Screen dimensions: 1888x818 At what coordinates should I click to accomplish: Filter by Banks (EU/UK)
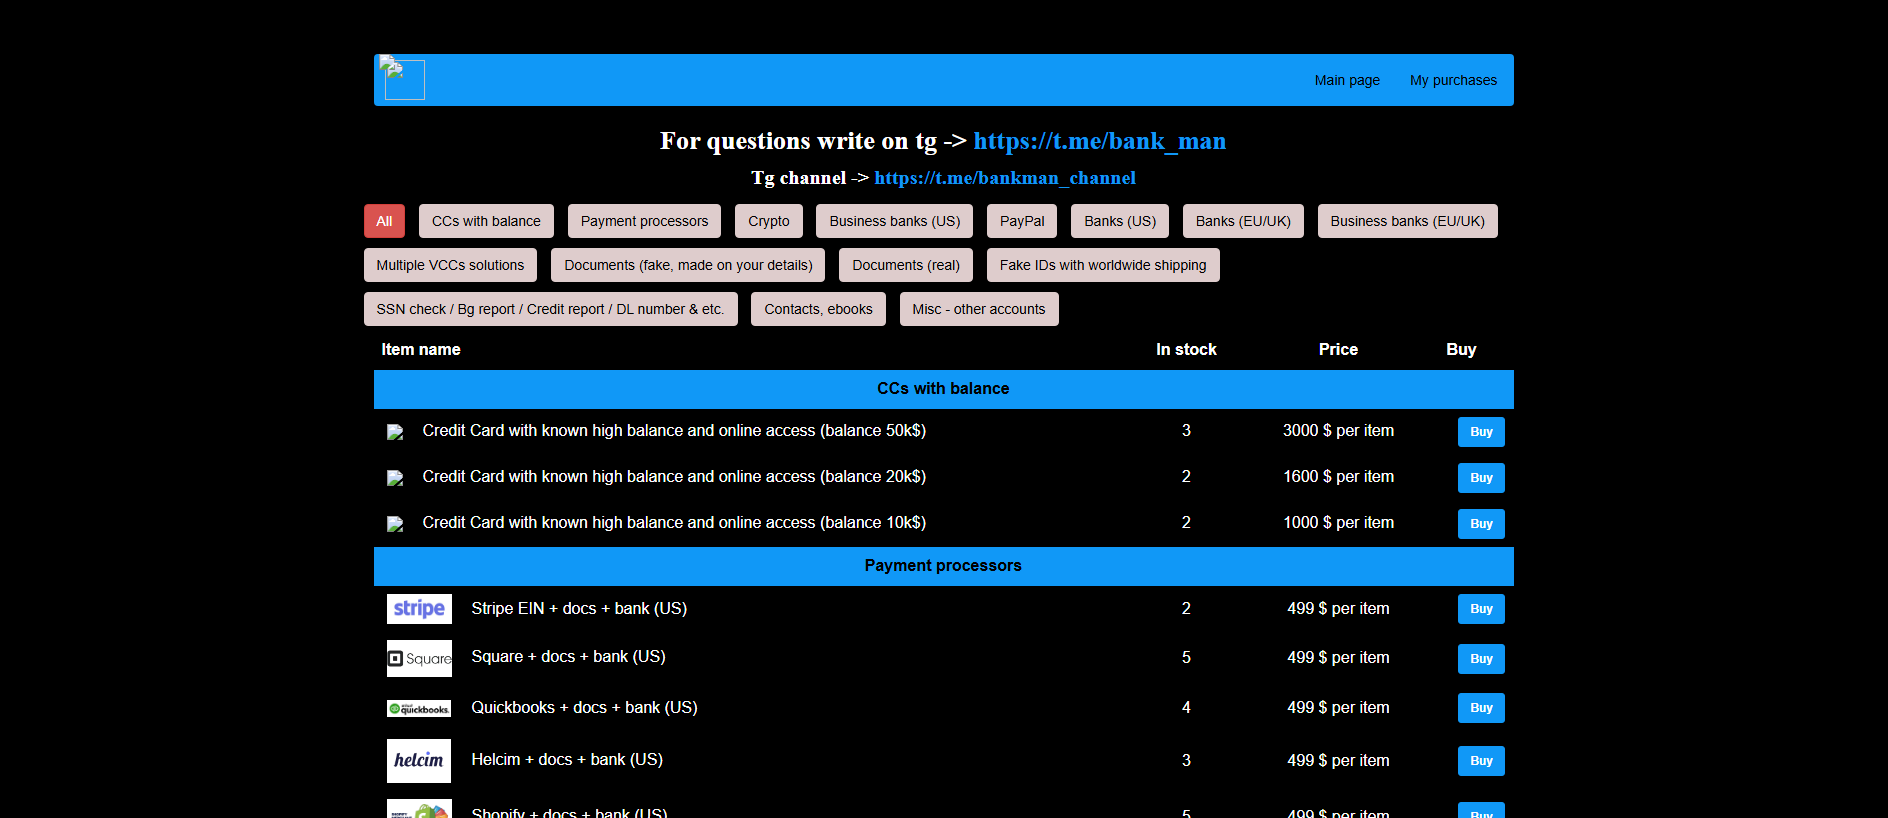tap(1243, 221)
